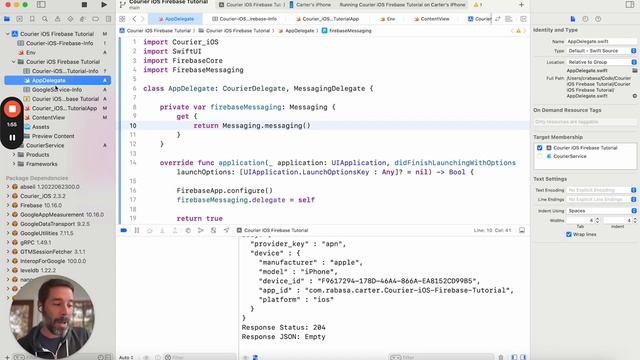Open the Bookmark navigator

point(32,19)
